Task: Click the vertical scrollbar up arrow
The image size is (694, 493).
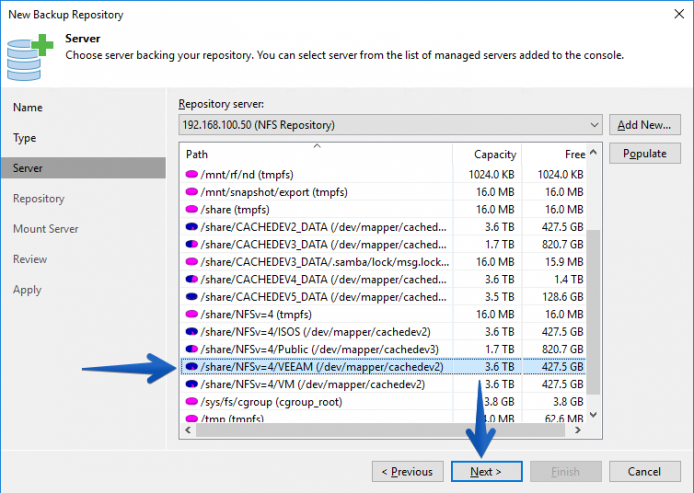Action: (594, 153)
